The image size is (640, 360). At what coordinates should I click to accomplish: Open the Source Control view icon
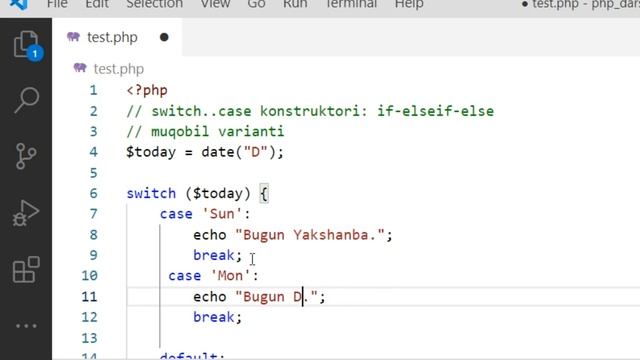pyautogui.click(x=26, y=156)
